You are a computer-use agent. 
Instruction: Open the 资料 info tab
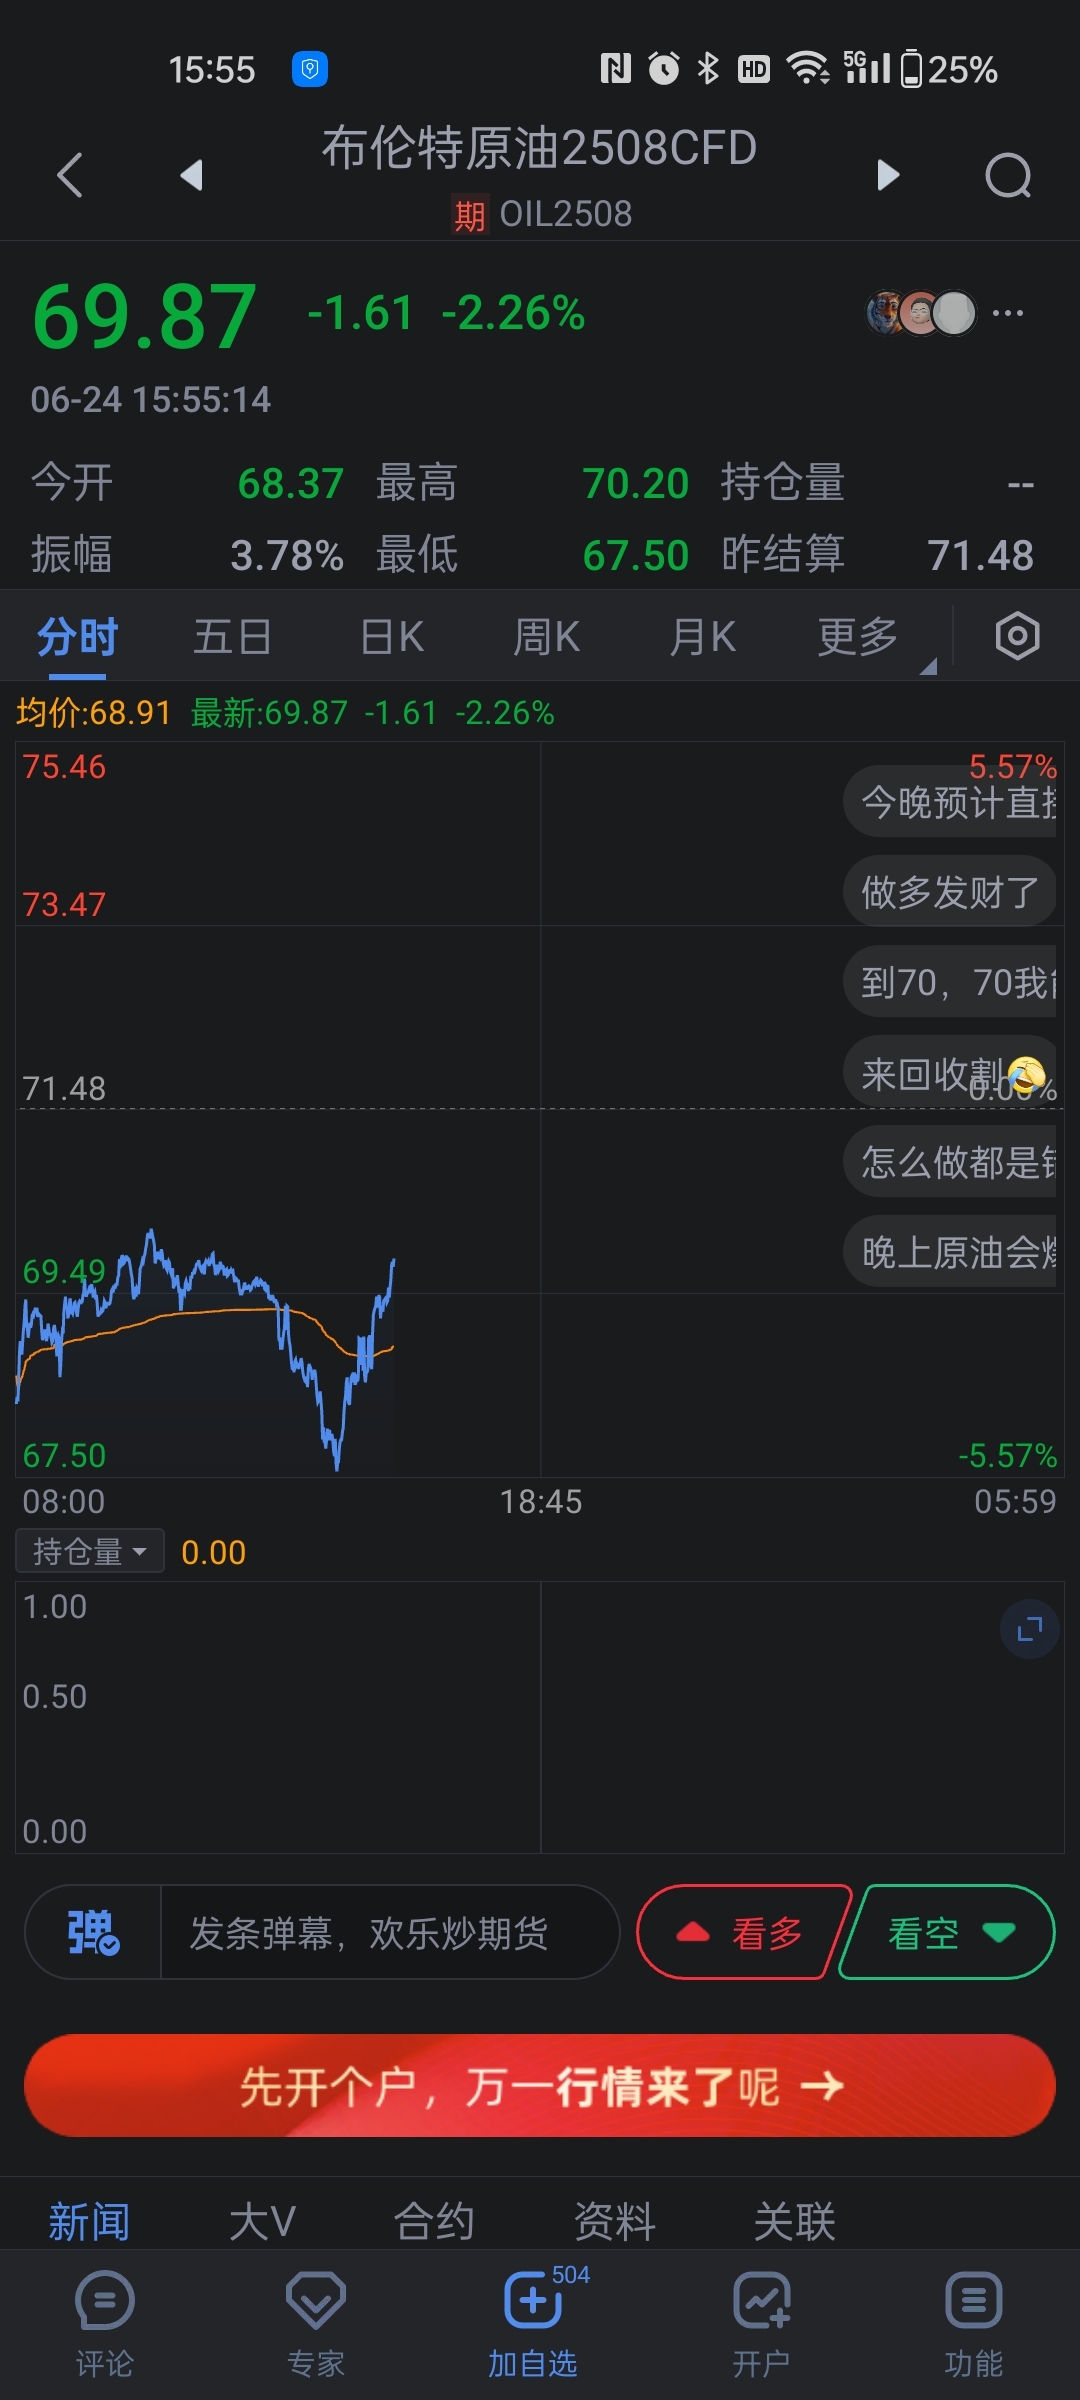(614, 2222)
